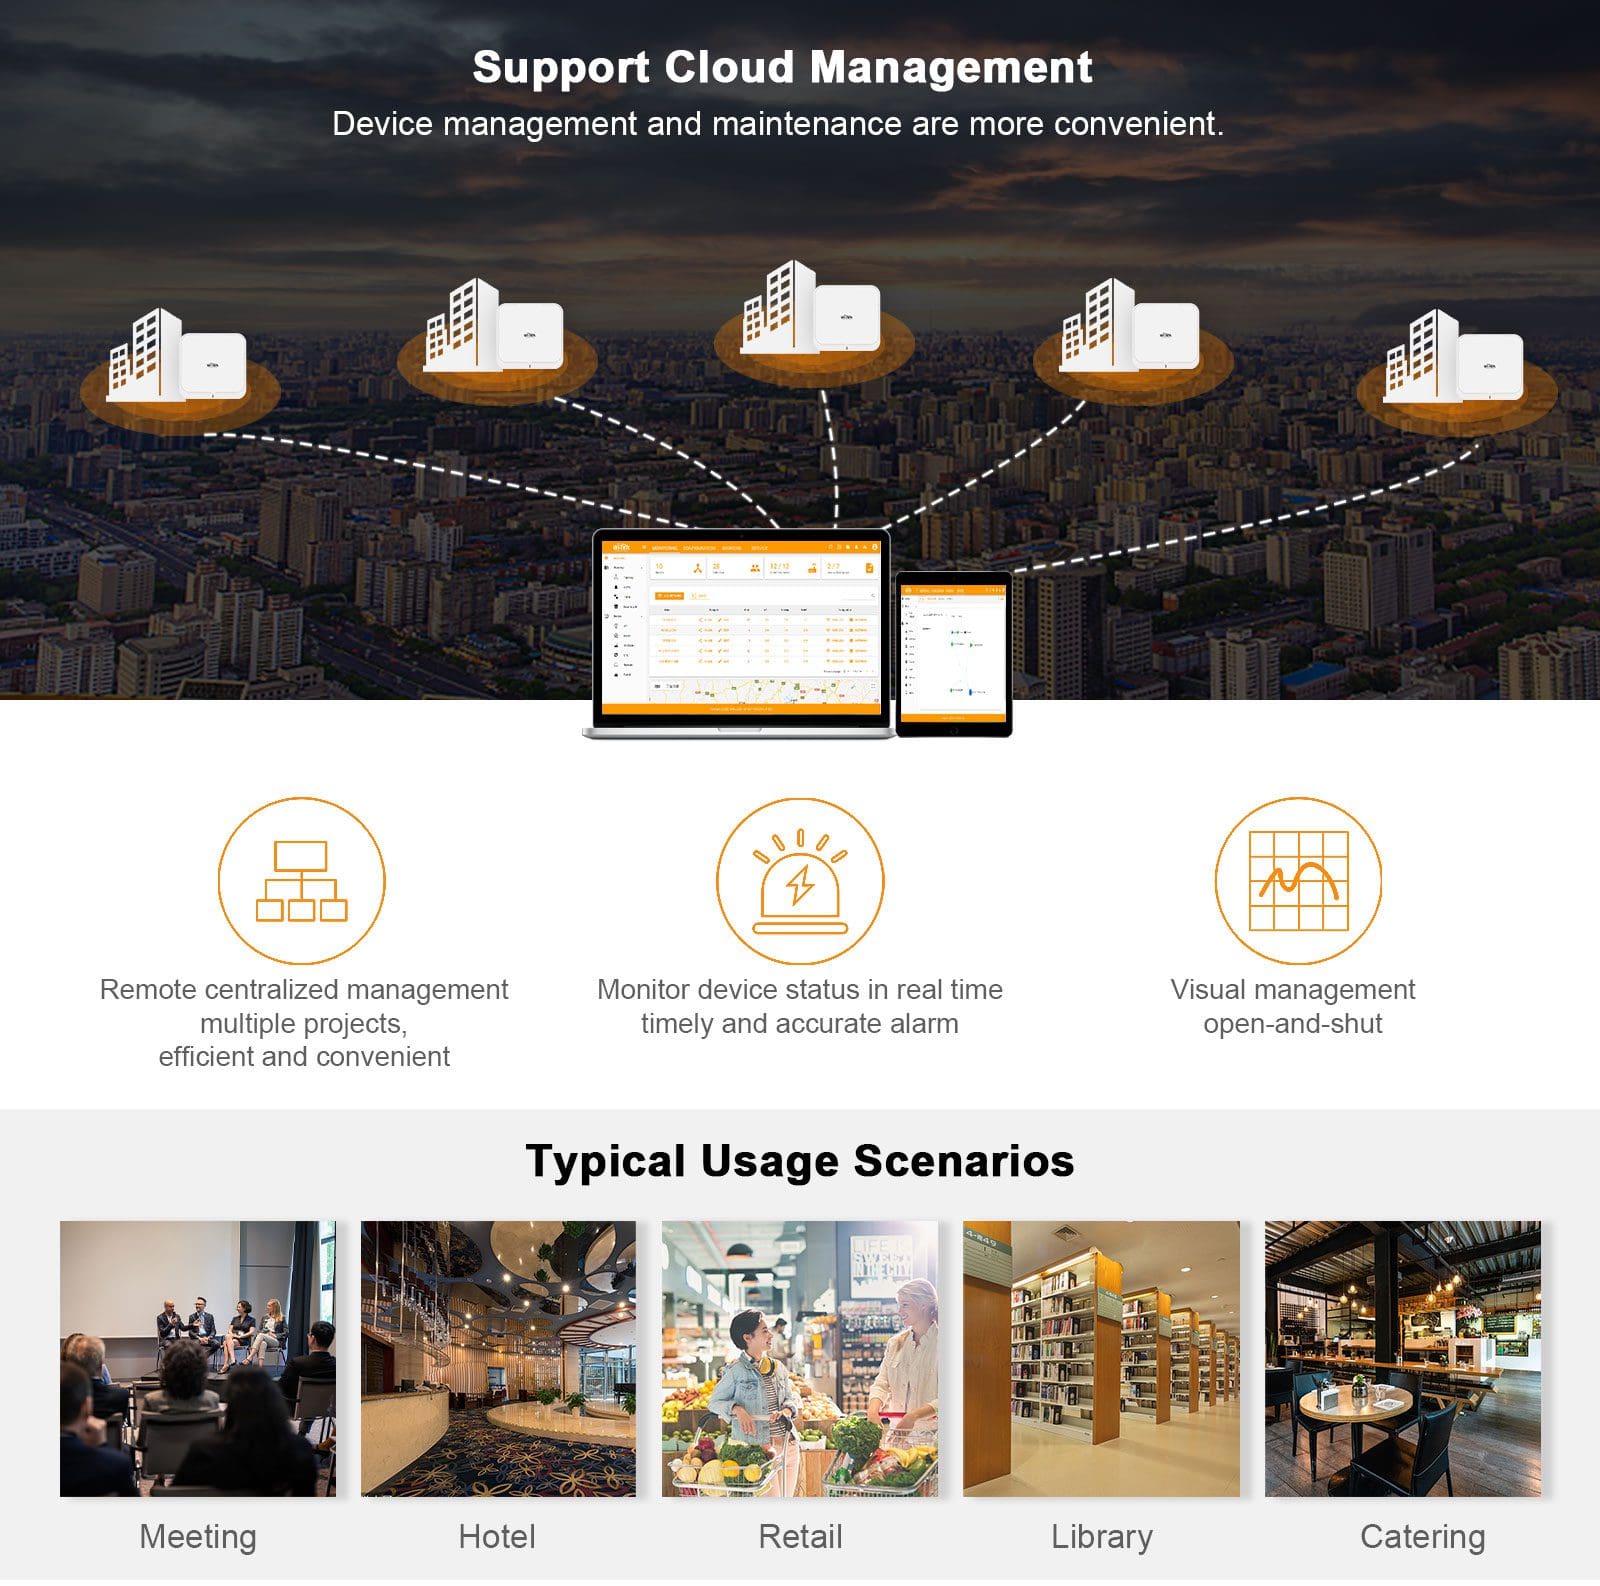
Task: Open the Meeting scenario photo
Action: (x=198, y=1358)
